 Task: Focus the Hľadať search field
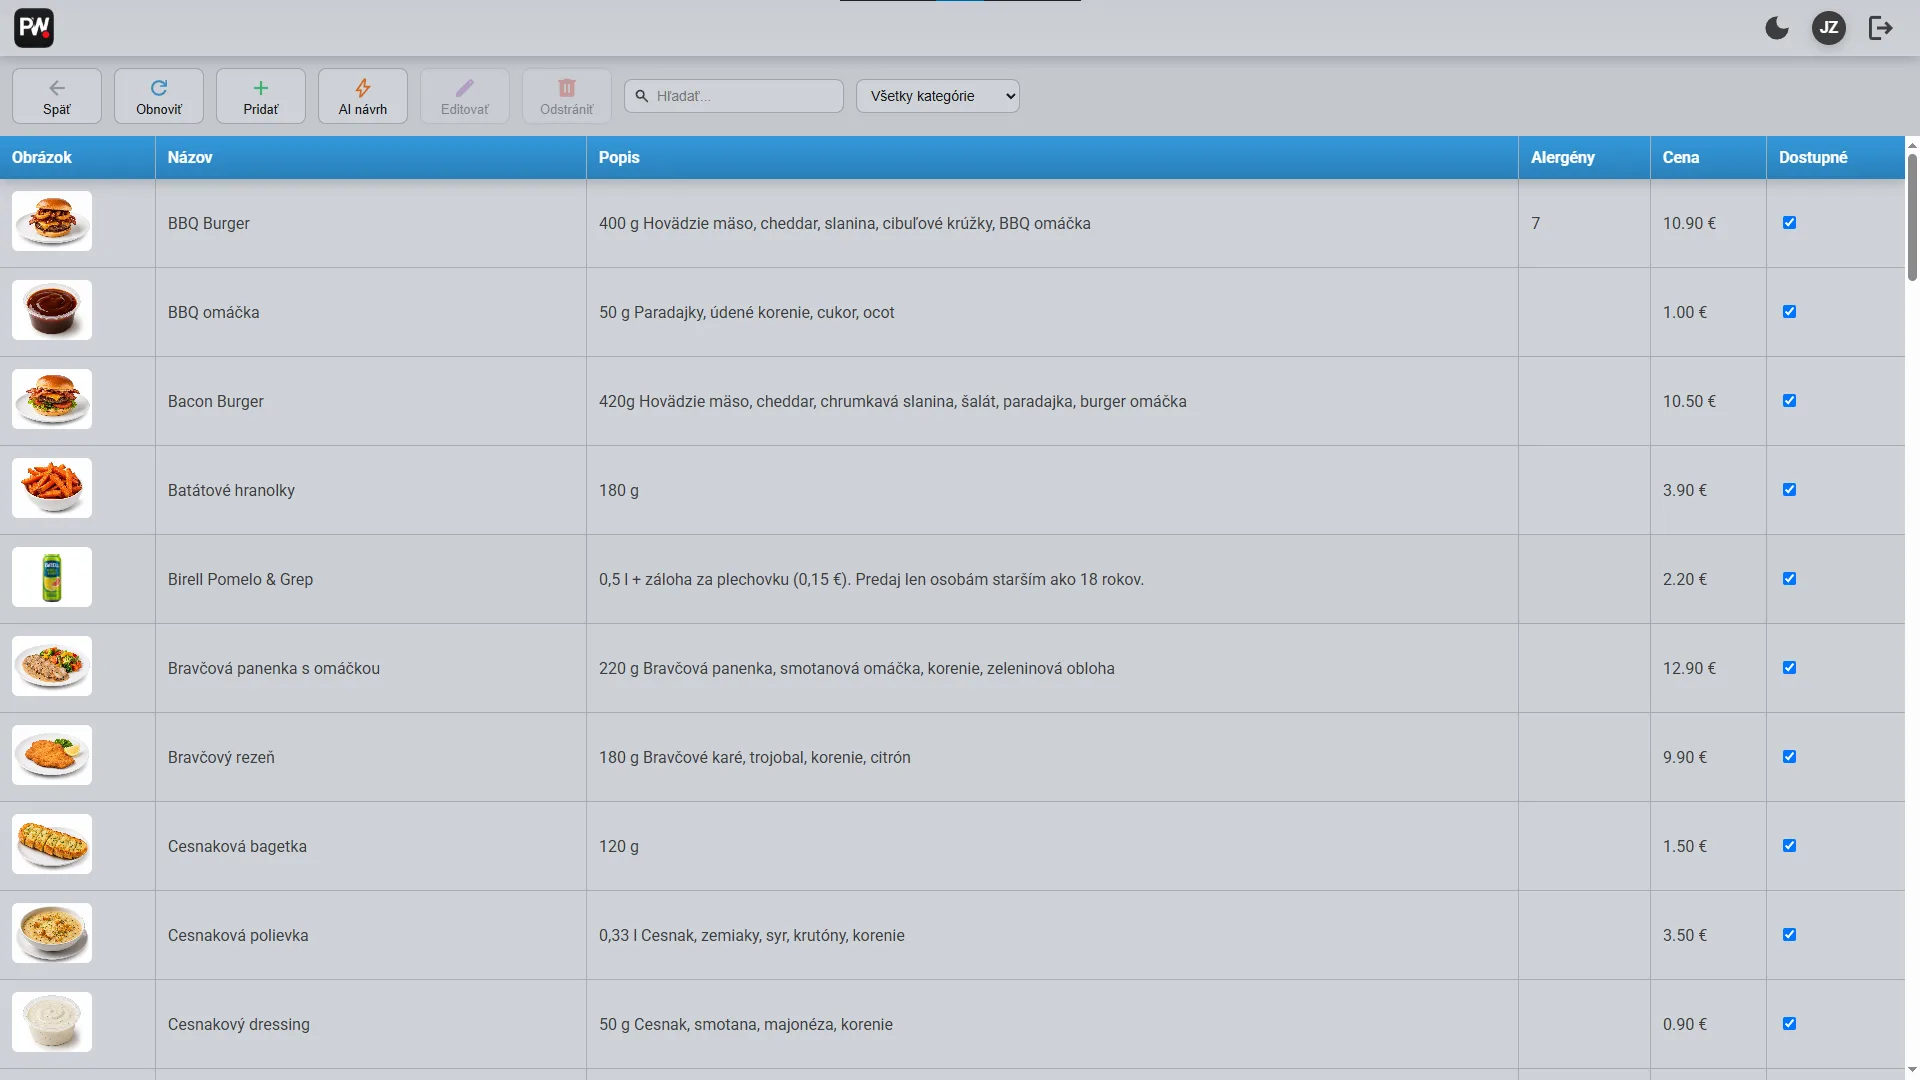point(734,96)
